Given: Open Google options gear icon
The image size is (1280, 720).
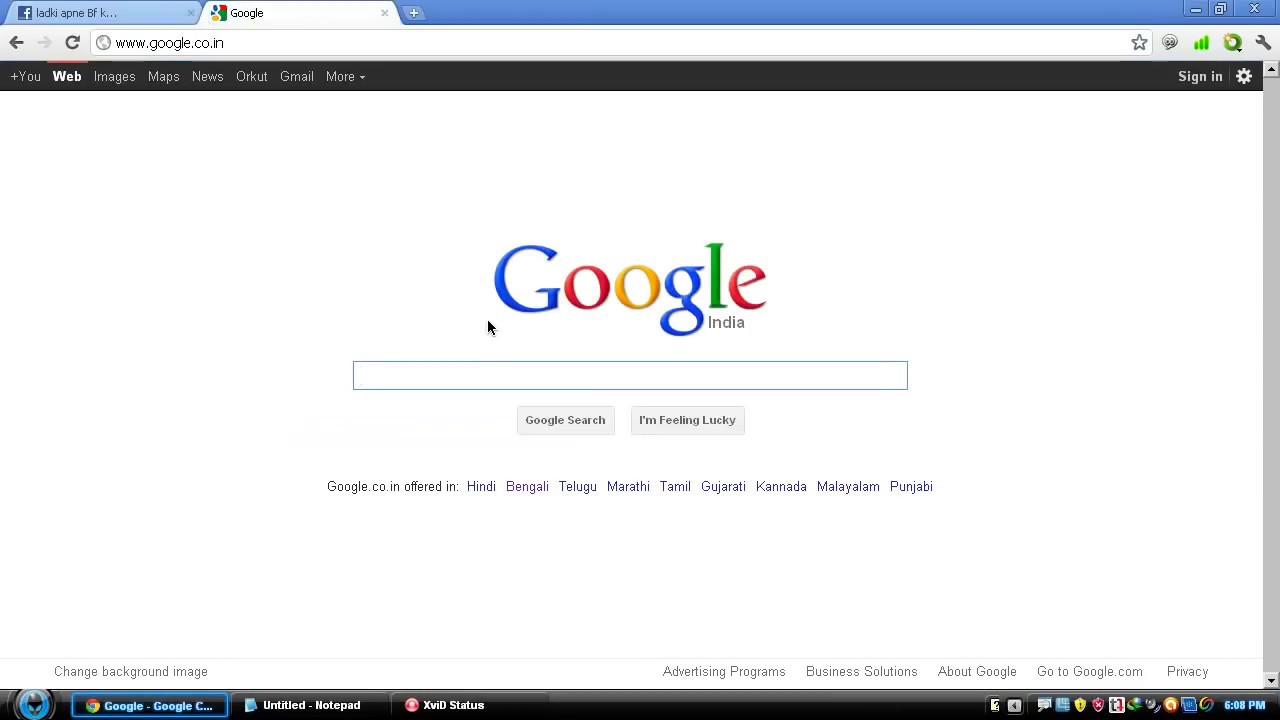Looking at the screenshot, I should click(x=1244, y=76).
